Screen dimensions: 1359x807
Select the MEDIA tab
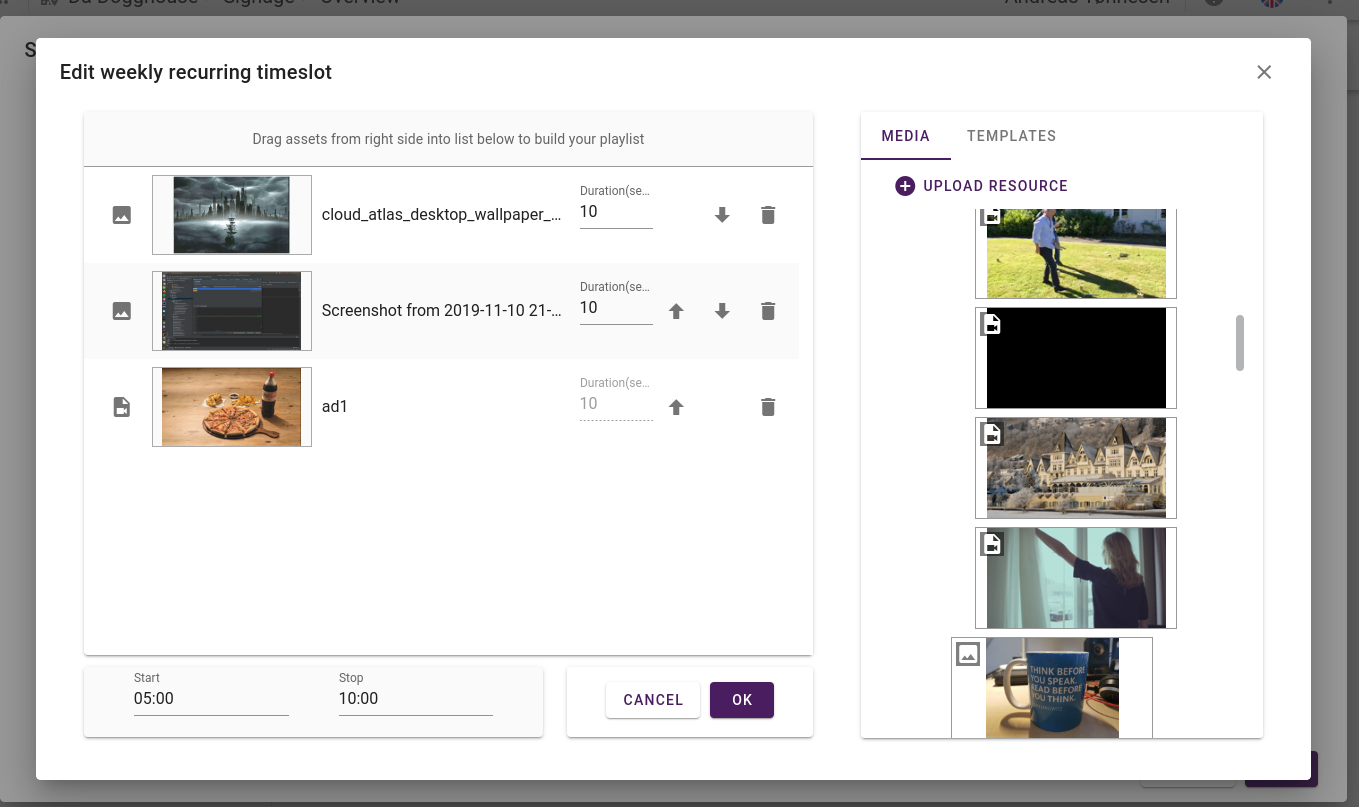click(x=905, y=135)
